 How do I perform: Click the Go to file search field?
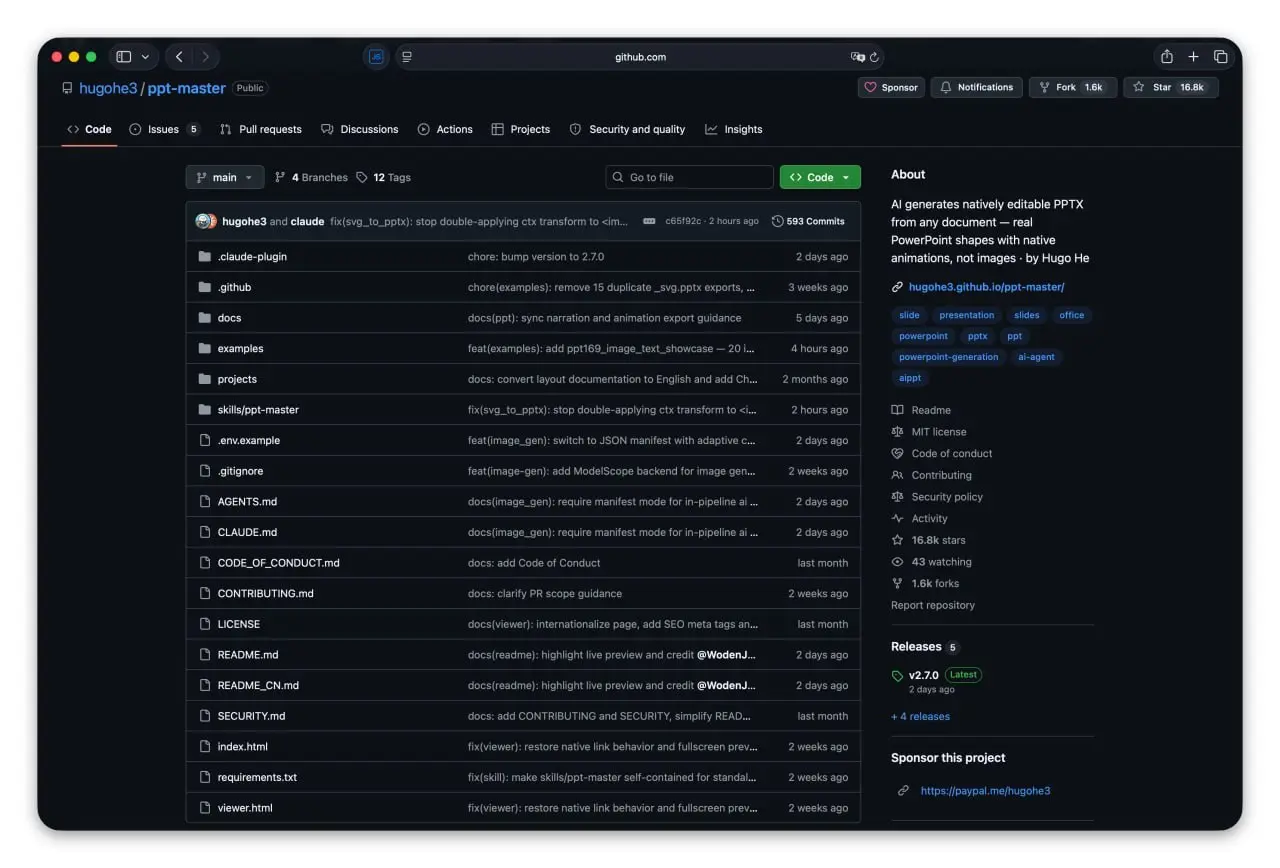[690, 177]
